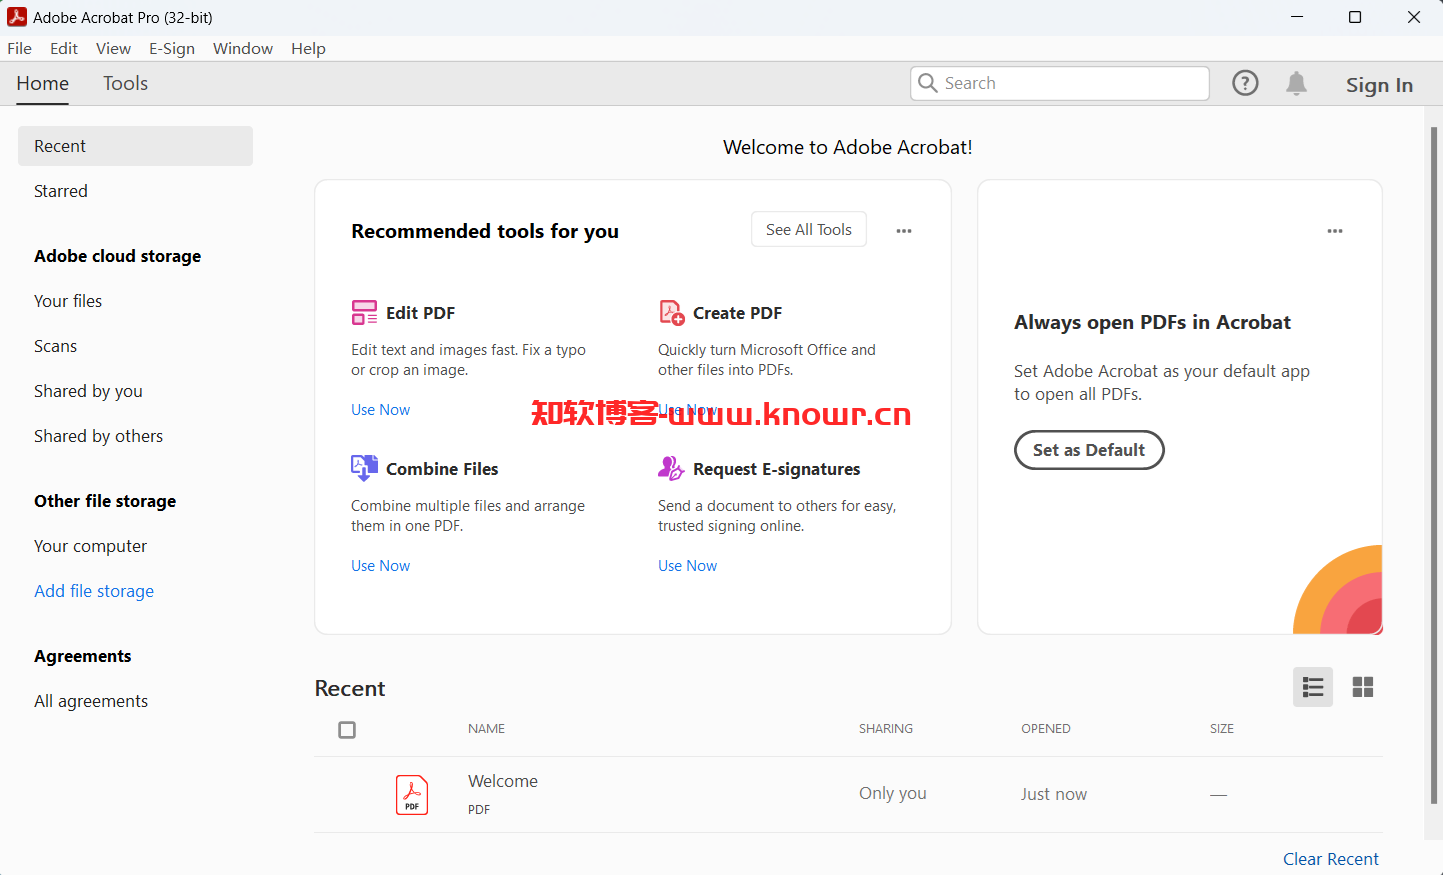Image resolution: width=1443 pixels, height=875 pixels.
Task: Click the Create PDF heading
Action: point(737,313)
